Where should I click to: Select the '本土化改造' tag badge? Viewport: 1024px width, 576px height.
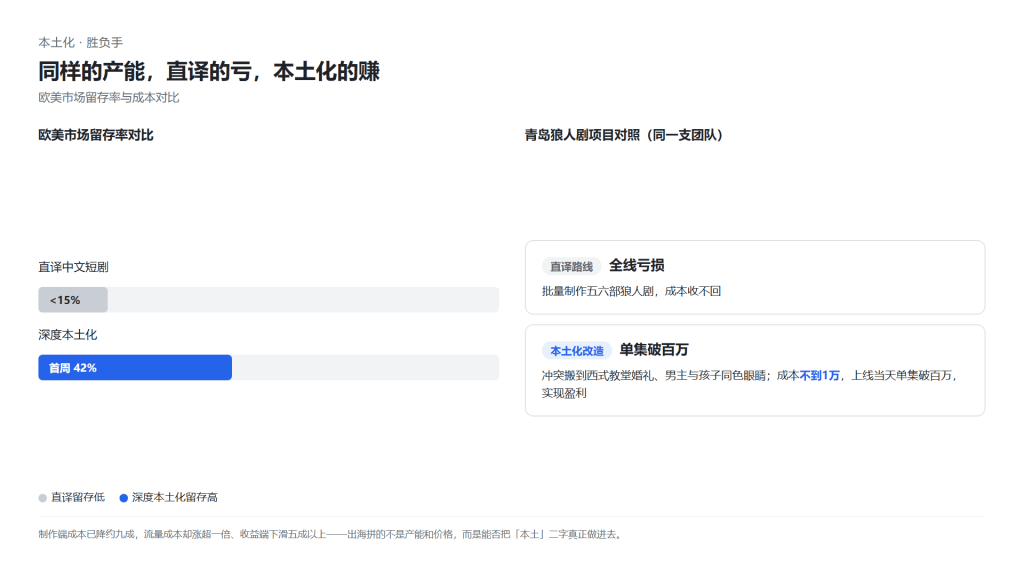(577, 351)
